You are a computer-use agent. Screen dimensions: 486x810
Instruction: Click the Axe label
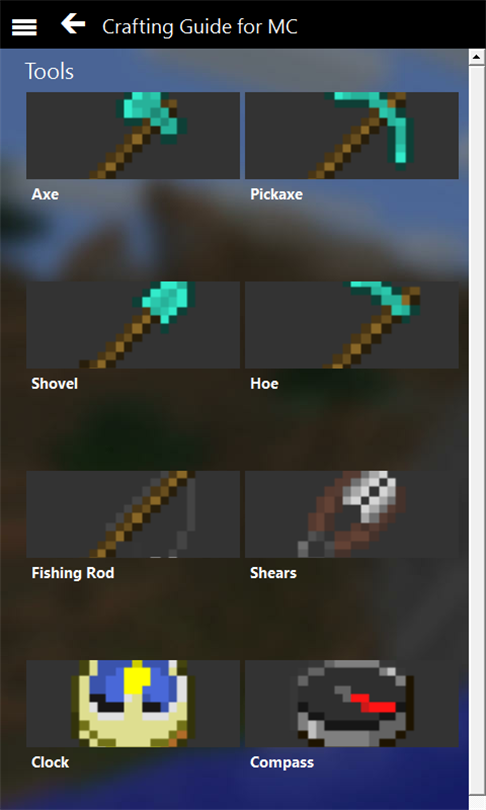coord(45,194)
